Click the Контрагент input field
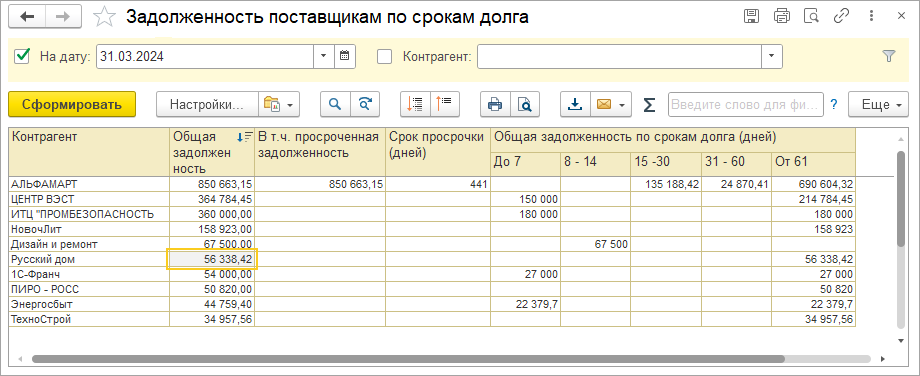Screen dimensions: 920x376 coord(620,56)
